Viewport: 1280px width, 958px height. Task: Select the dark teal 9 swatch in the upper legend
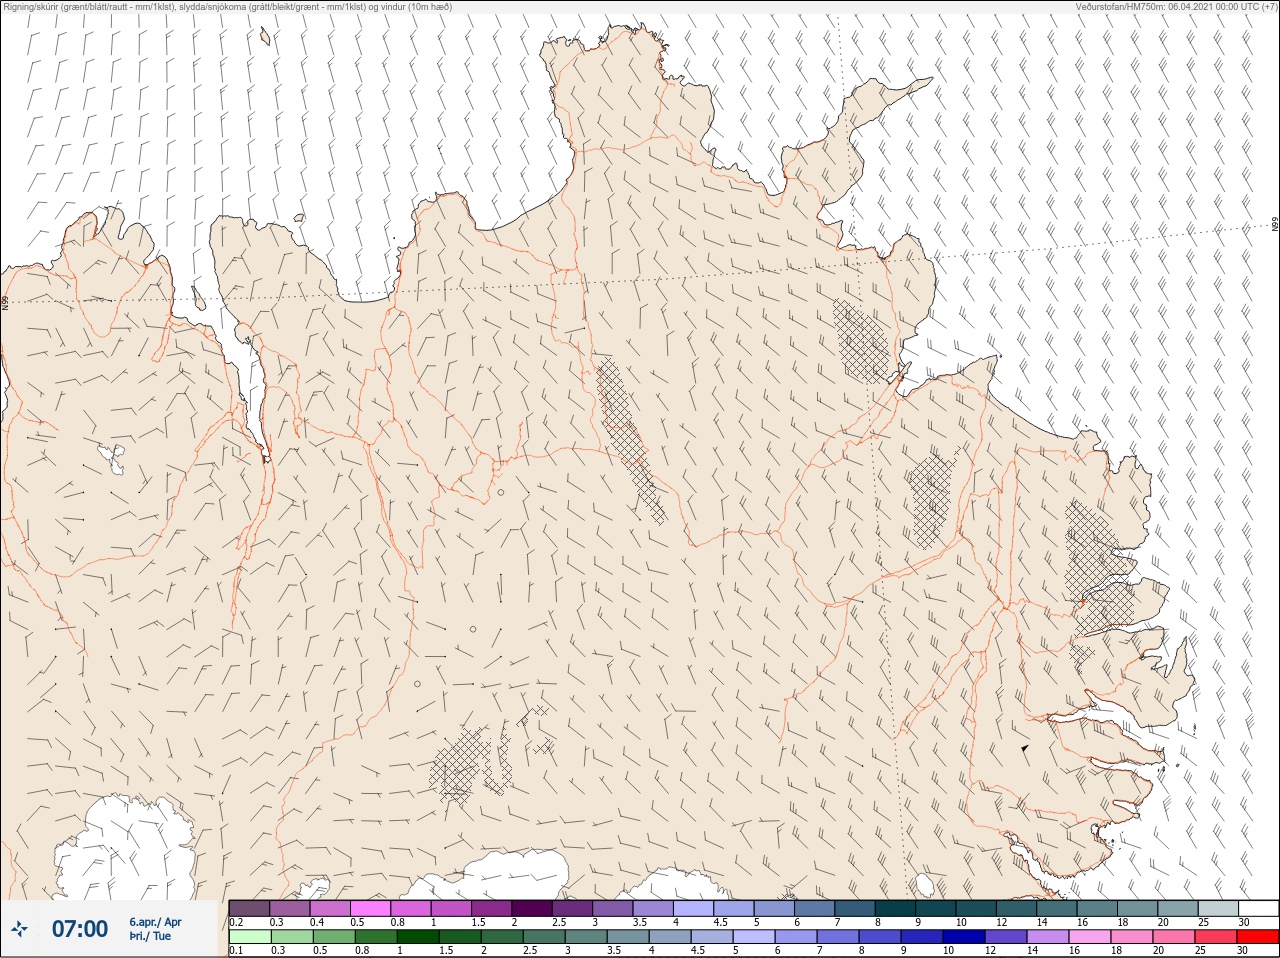click(936, 908)
